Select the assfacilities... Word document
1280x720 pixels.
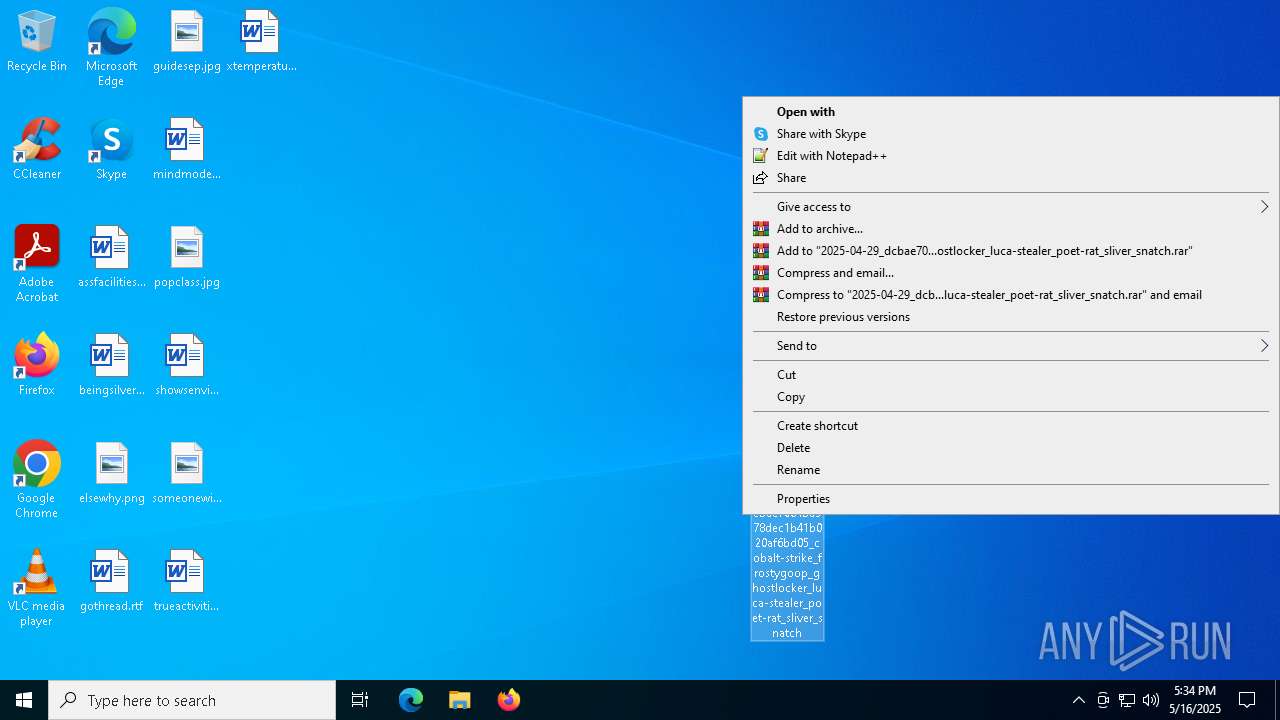tap(111, 258)
